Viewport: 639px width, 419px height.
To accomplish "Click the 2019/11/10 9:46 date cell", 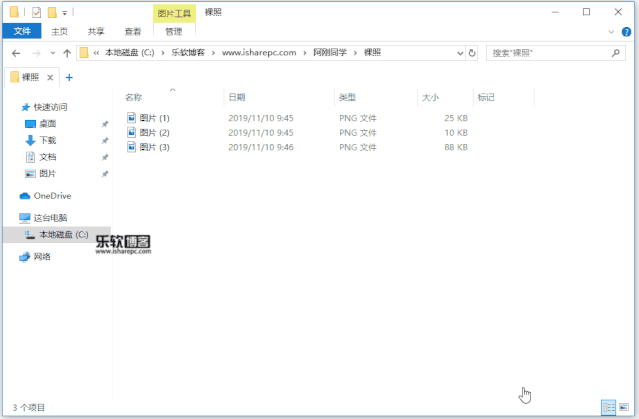I will pyautogui.click(x=261, y=147).
